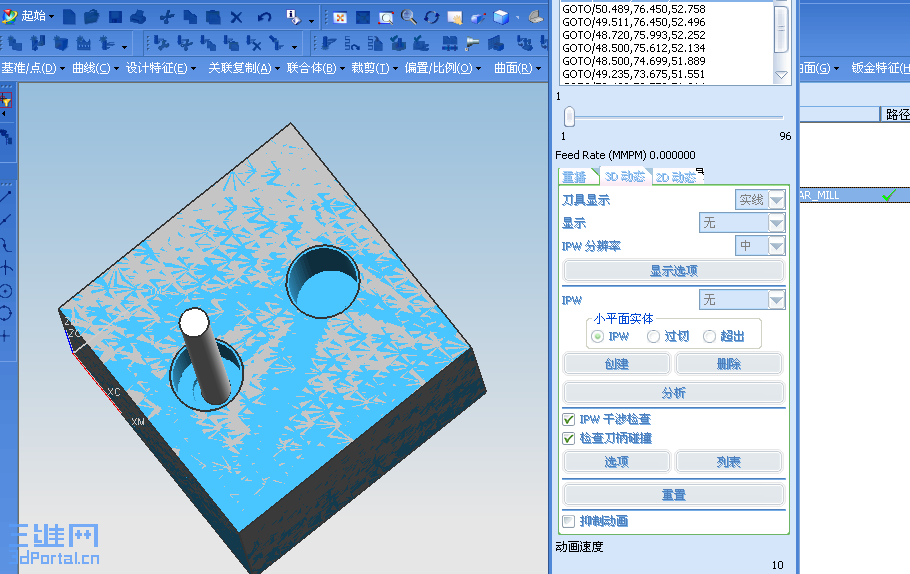Viewport: 910px width, 574px height.
Task: Click the Print icon
Action: [x=138, y=17]
